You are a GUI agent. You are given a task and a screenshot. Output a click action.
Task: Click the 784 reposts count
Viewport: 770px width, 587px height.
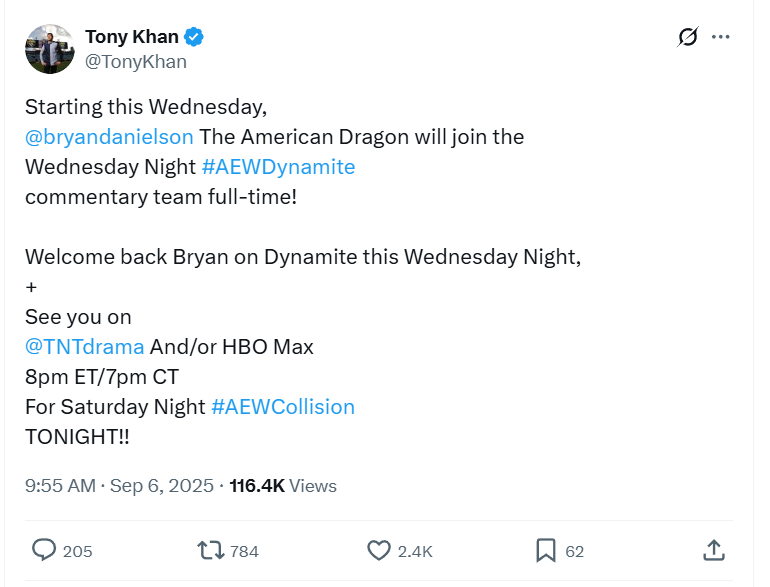[244, 551]
